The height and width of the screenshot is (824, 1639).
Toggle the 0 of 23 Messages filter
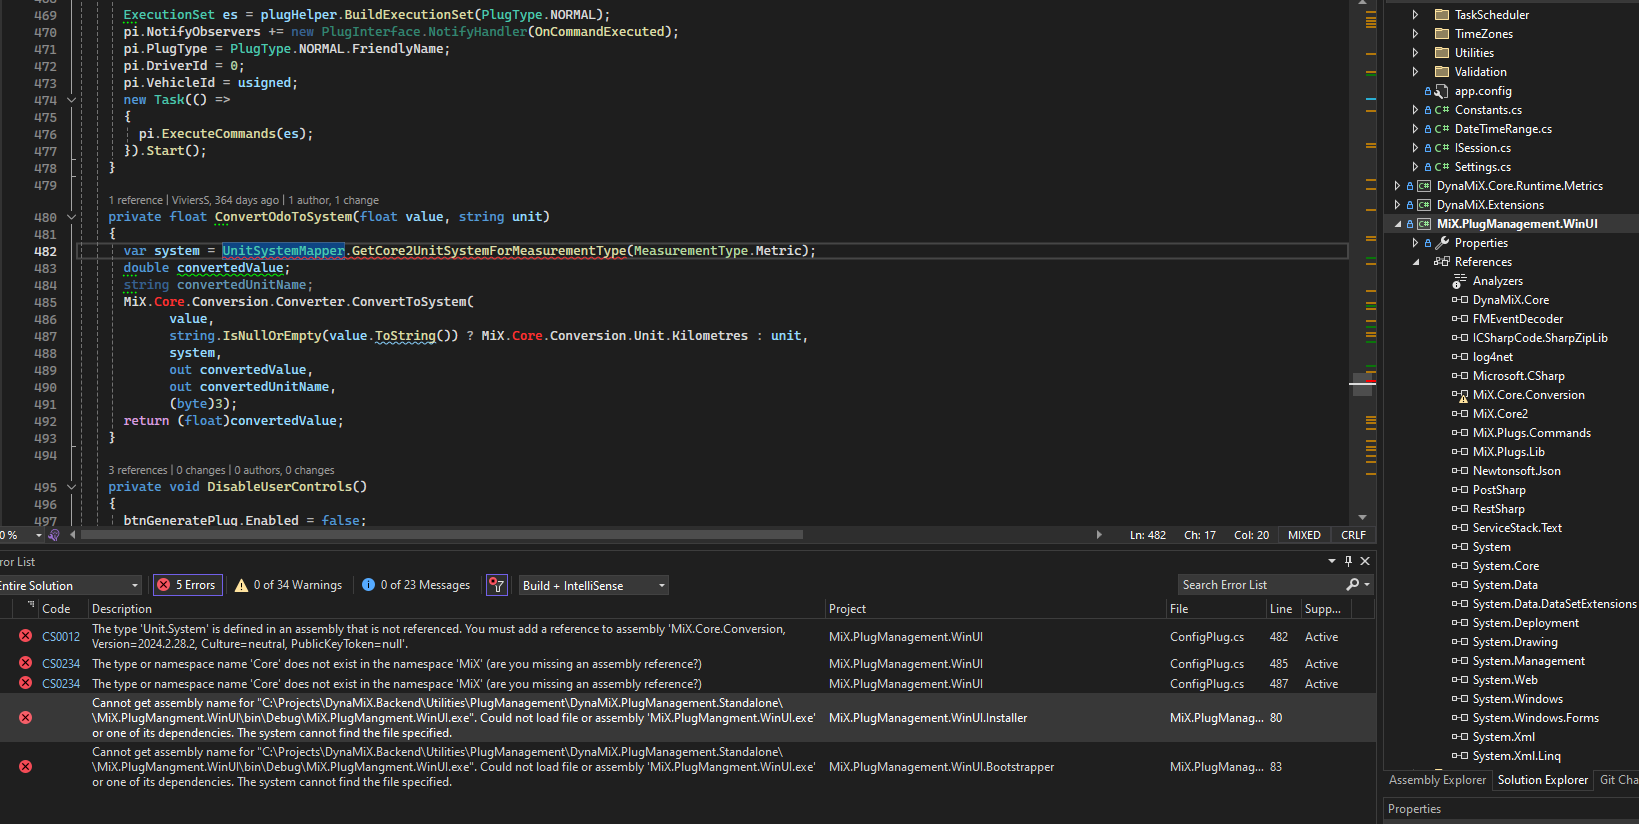[x=416, y=585]
